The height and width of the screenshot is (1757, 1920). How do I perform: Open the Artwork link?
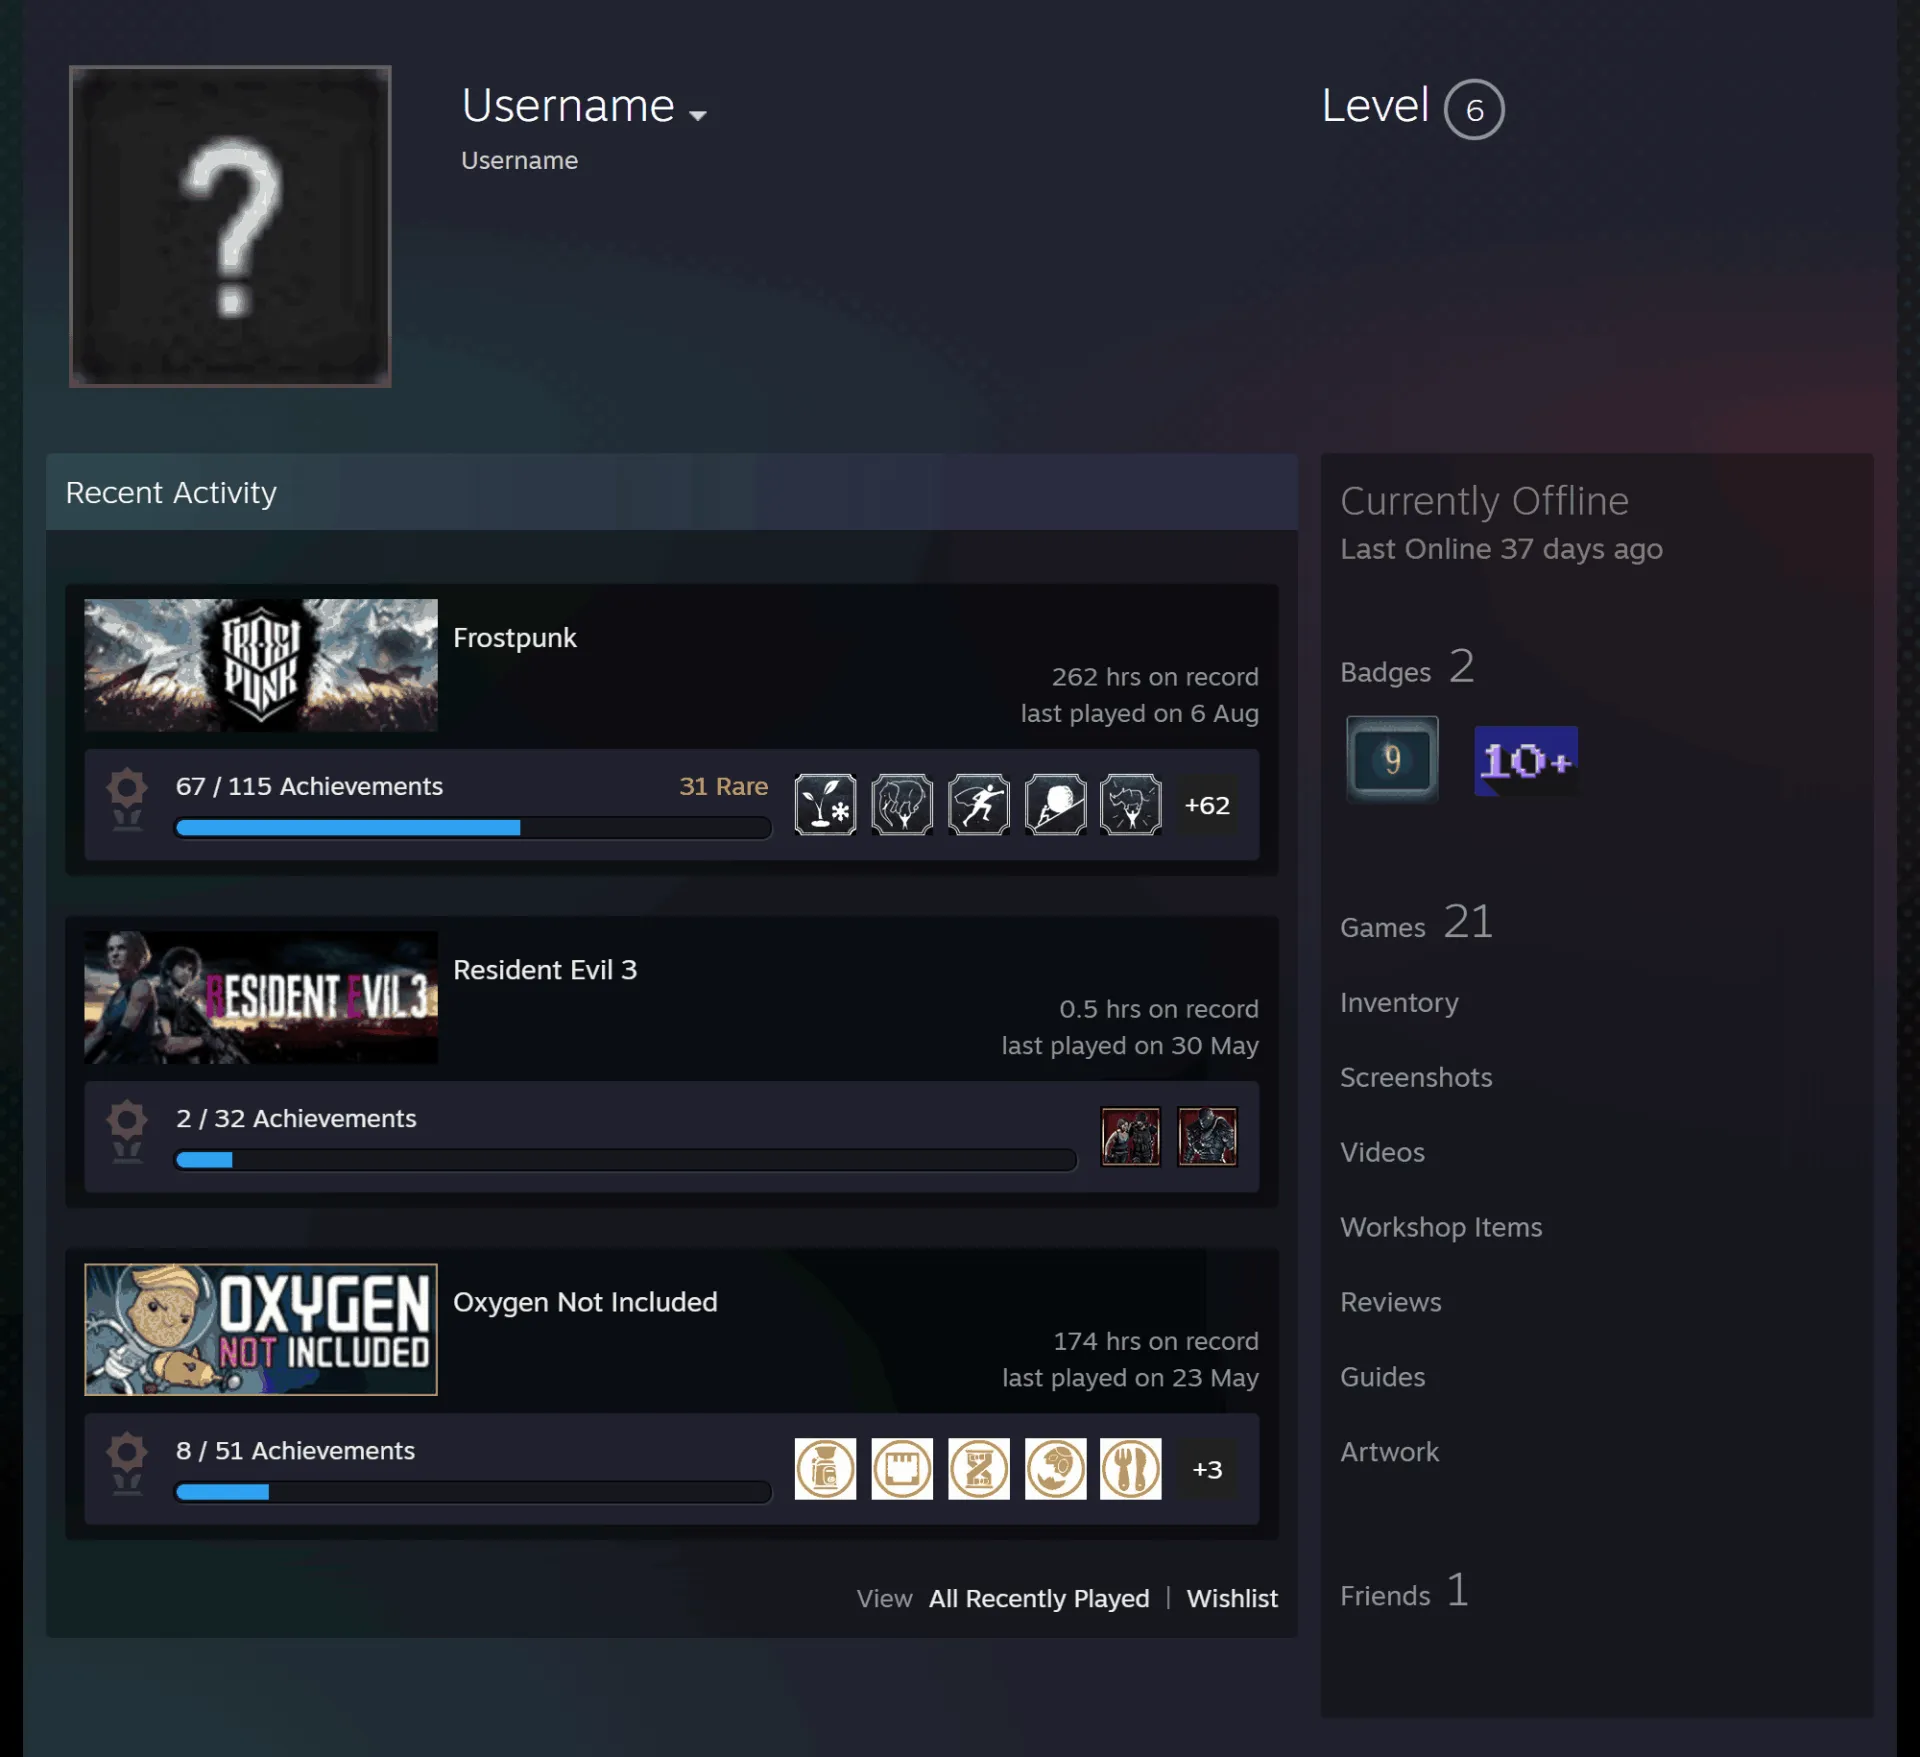pos(1390,1452)
